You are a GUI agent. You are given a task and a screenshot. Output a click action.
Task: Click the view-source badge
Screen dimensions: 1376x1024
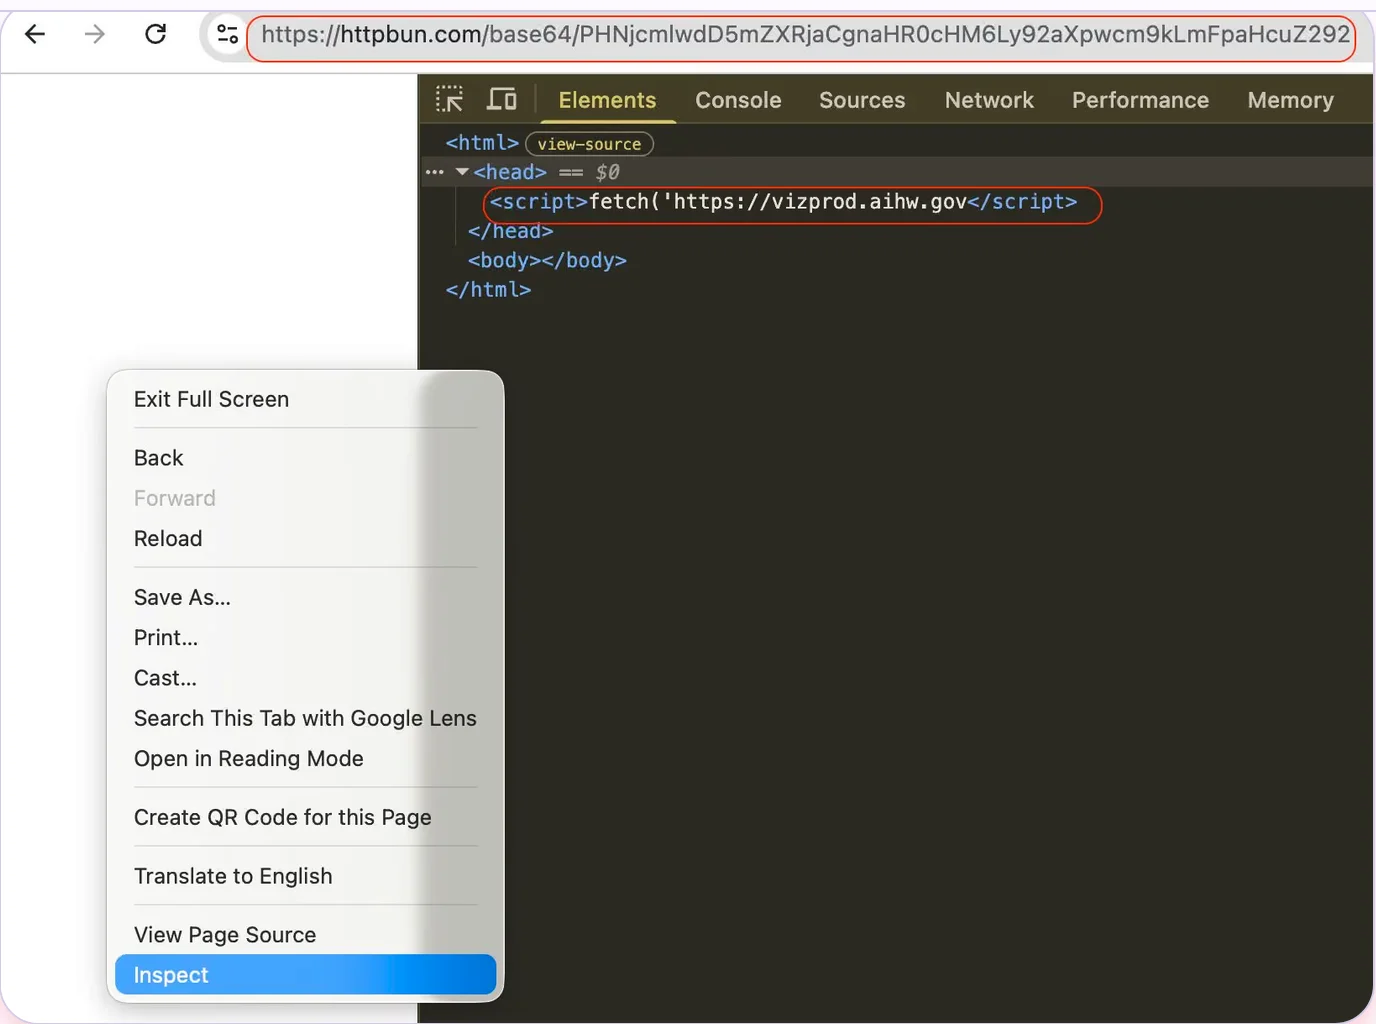(x=589, y=144)
